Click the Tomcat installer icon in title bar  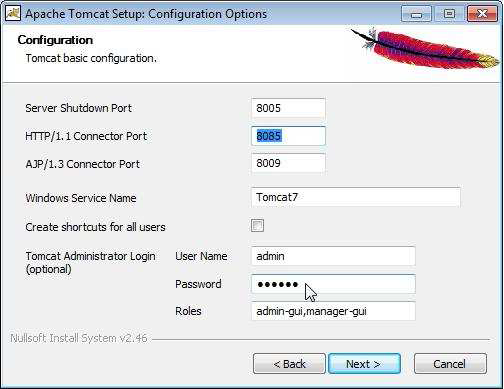(13, 13)
